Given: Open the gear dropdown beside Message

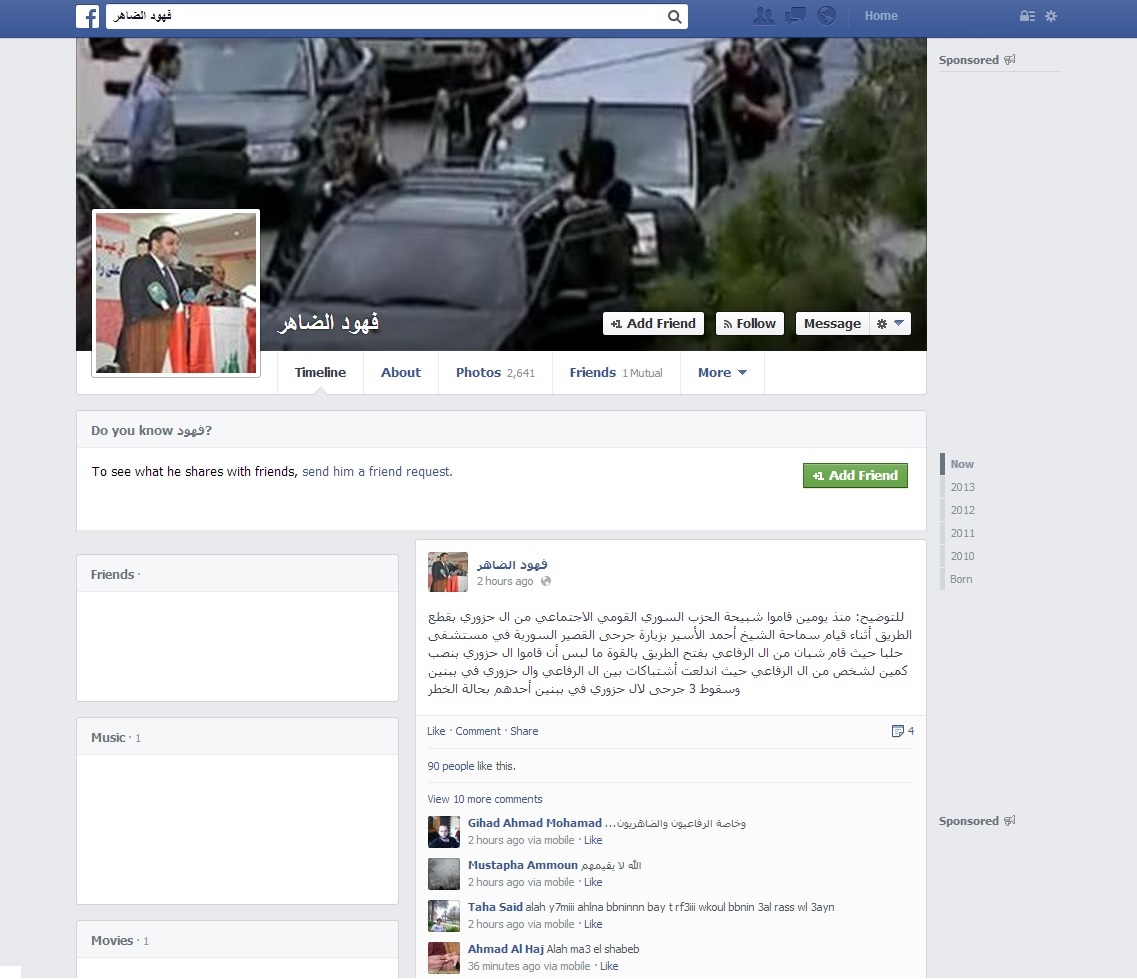Looking at the screenshot, I should [x=890, y=324].
